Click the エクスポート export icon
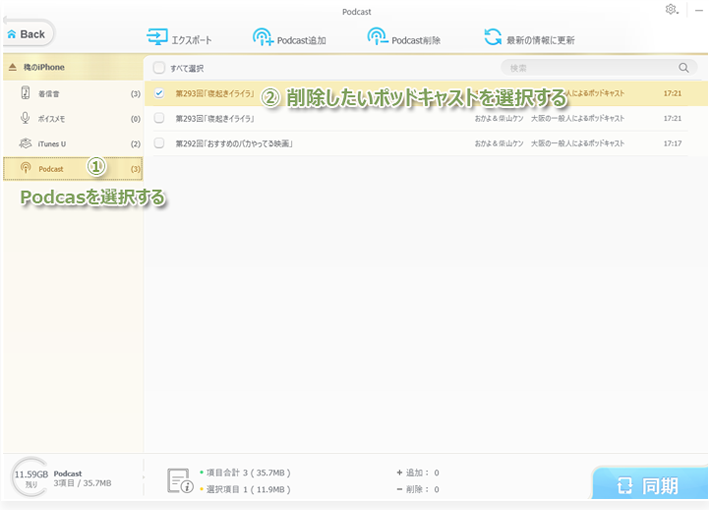Viewport: 709px width, 510px height. (x=157, y=37)
